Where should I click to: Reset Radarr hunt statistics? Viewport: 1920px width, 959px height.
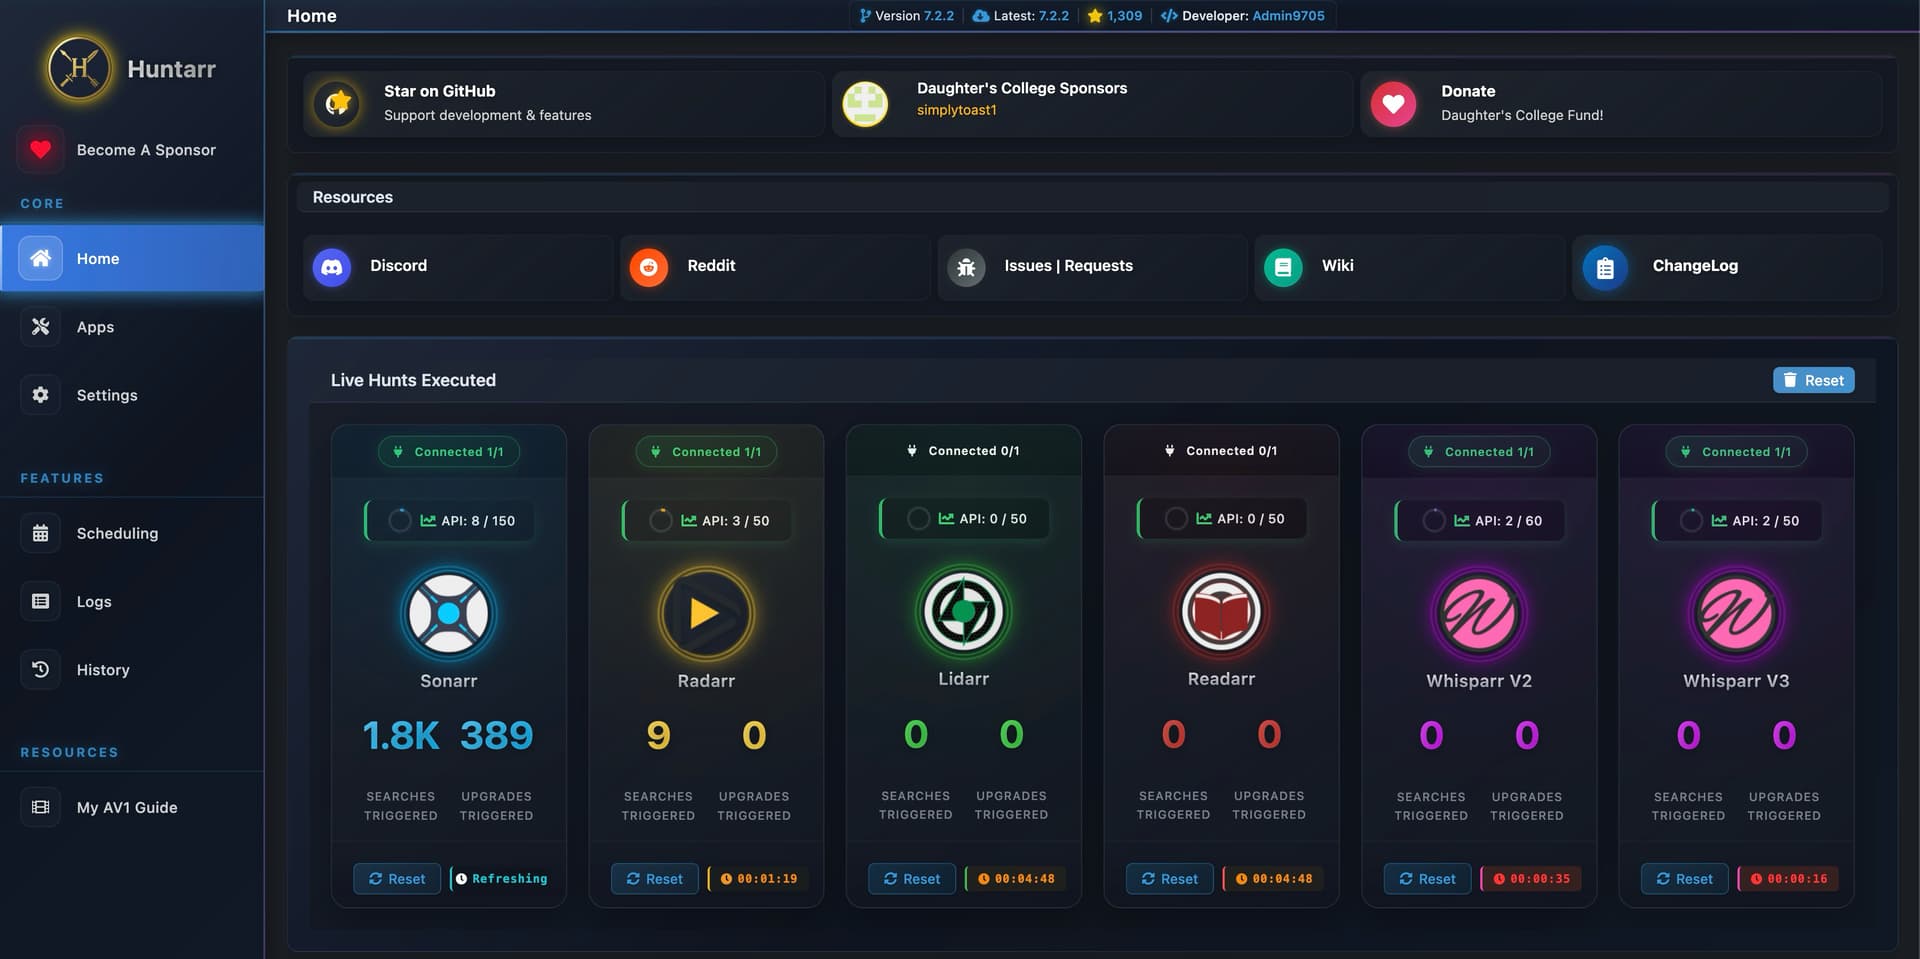[x=655, y=878]
